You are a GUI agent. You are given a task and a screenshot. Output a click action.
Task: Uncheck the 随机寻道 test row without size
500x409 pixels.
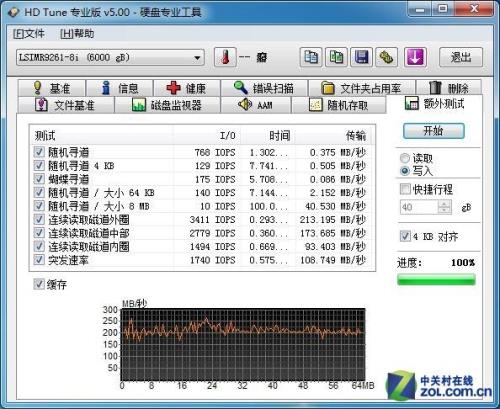click(39, 152)
